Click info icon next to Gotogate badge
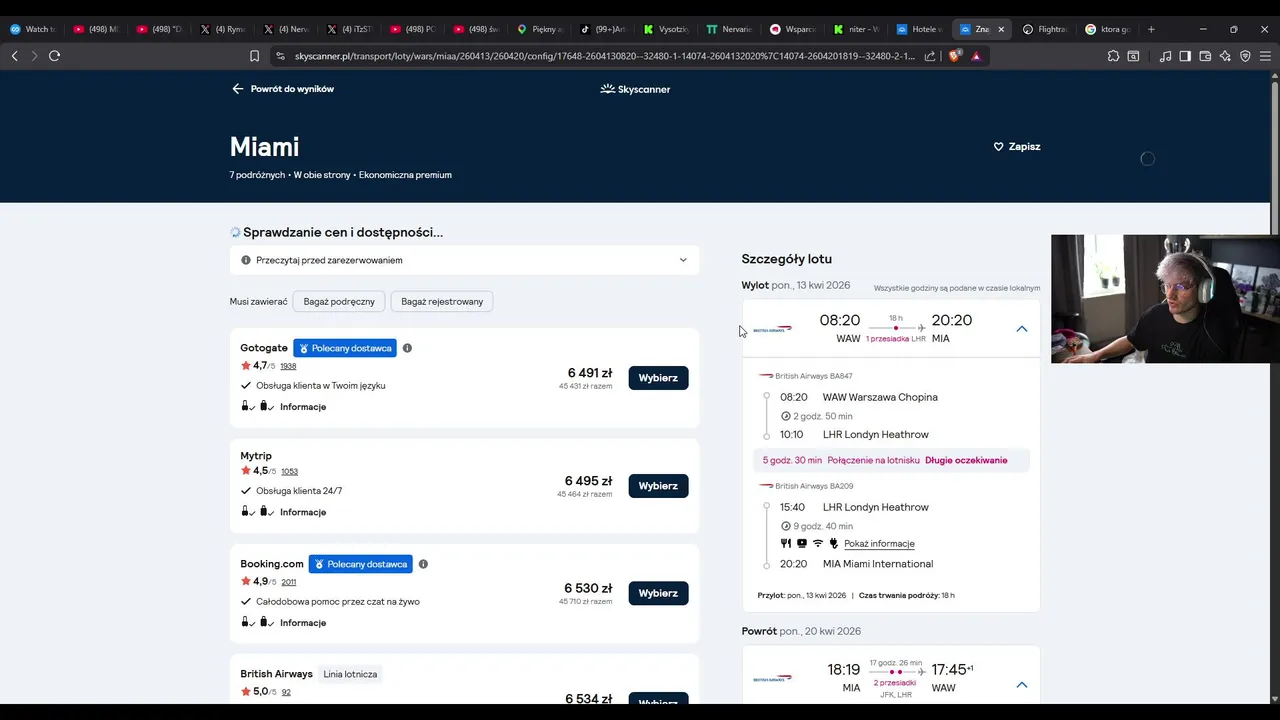The image size is (1280, 720). pyautogui.click(x=407, y=348)
